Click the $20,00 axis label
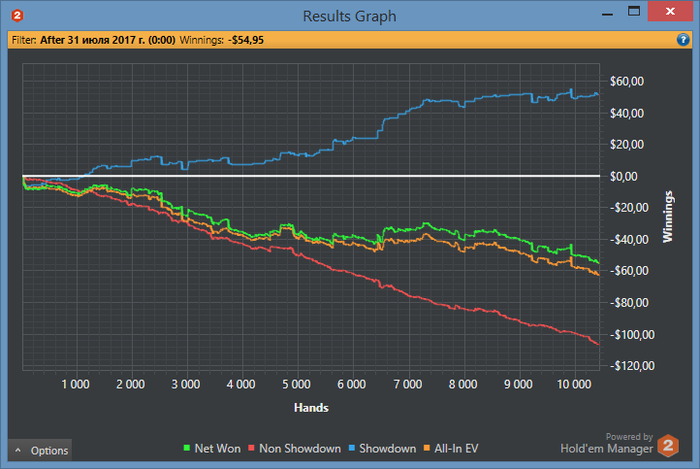This screenshot has width=700, height=469. pyautogui.click(x=627, y=145)
